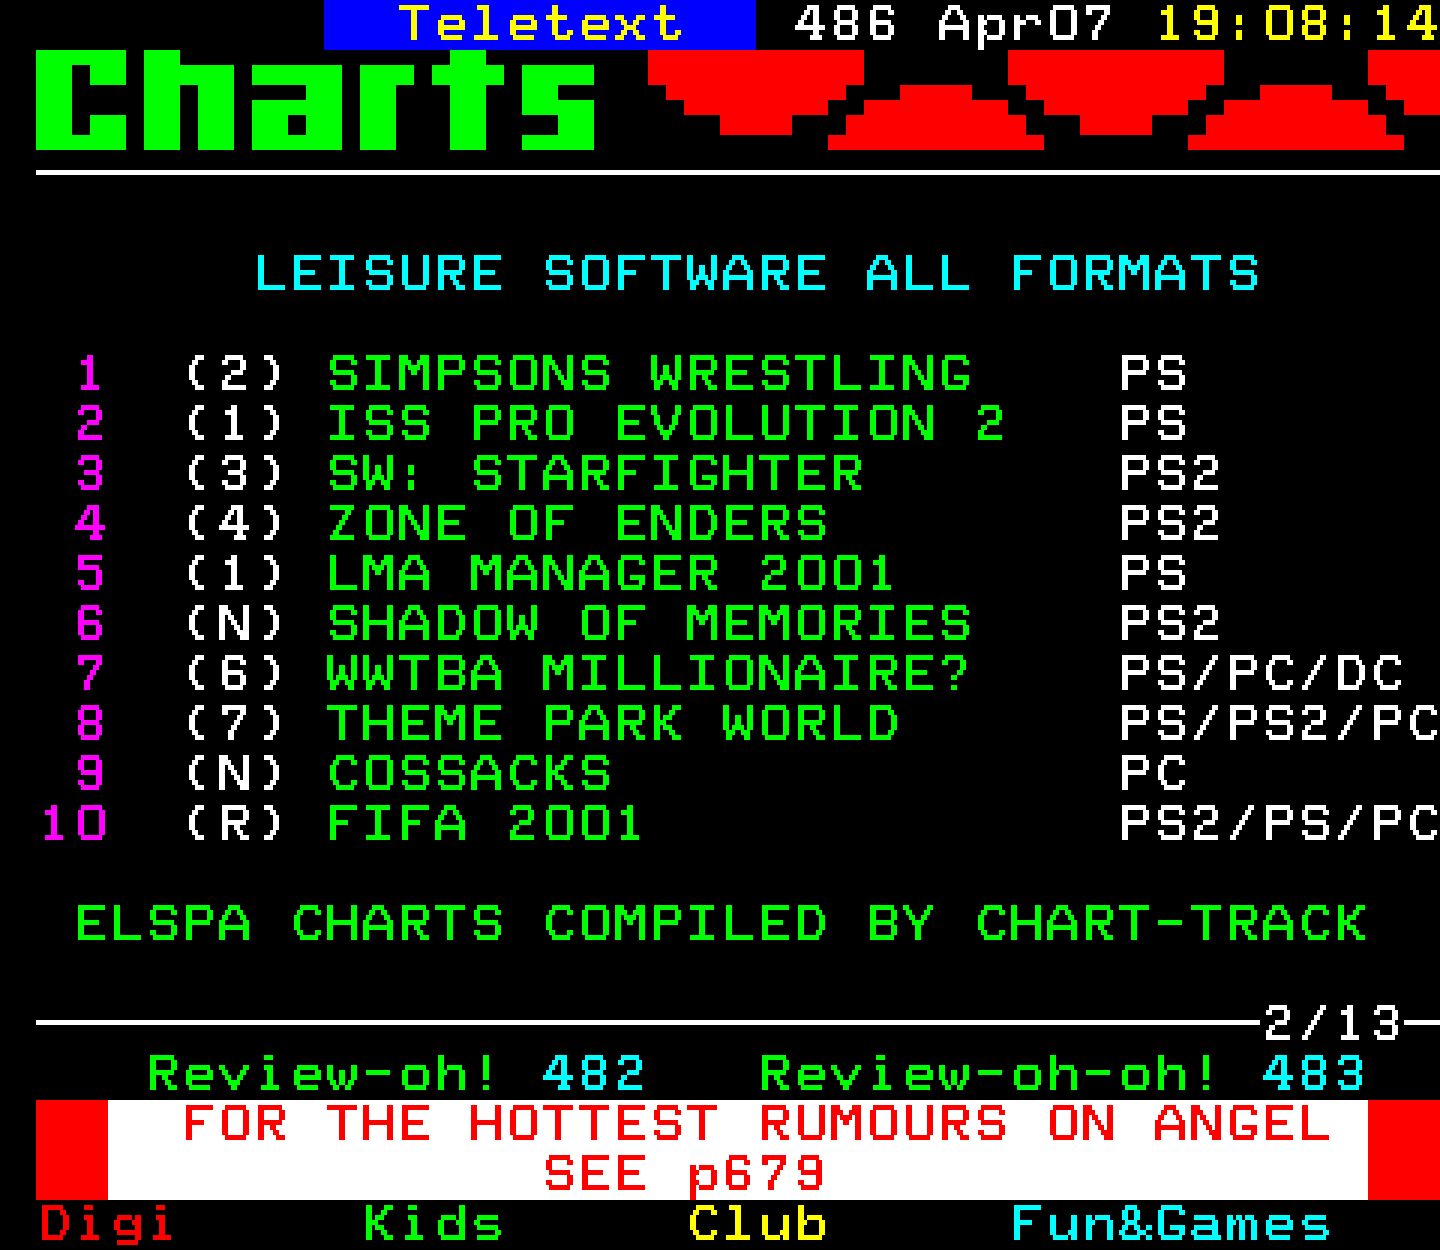1440x1250 pixels.
Task: Select SHADOW OF MEMORIES chart entry
Action: coord(650,624)
